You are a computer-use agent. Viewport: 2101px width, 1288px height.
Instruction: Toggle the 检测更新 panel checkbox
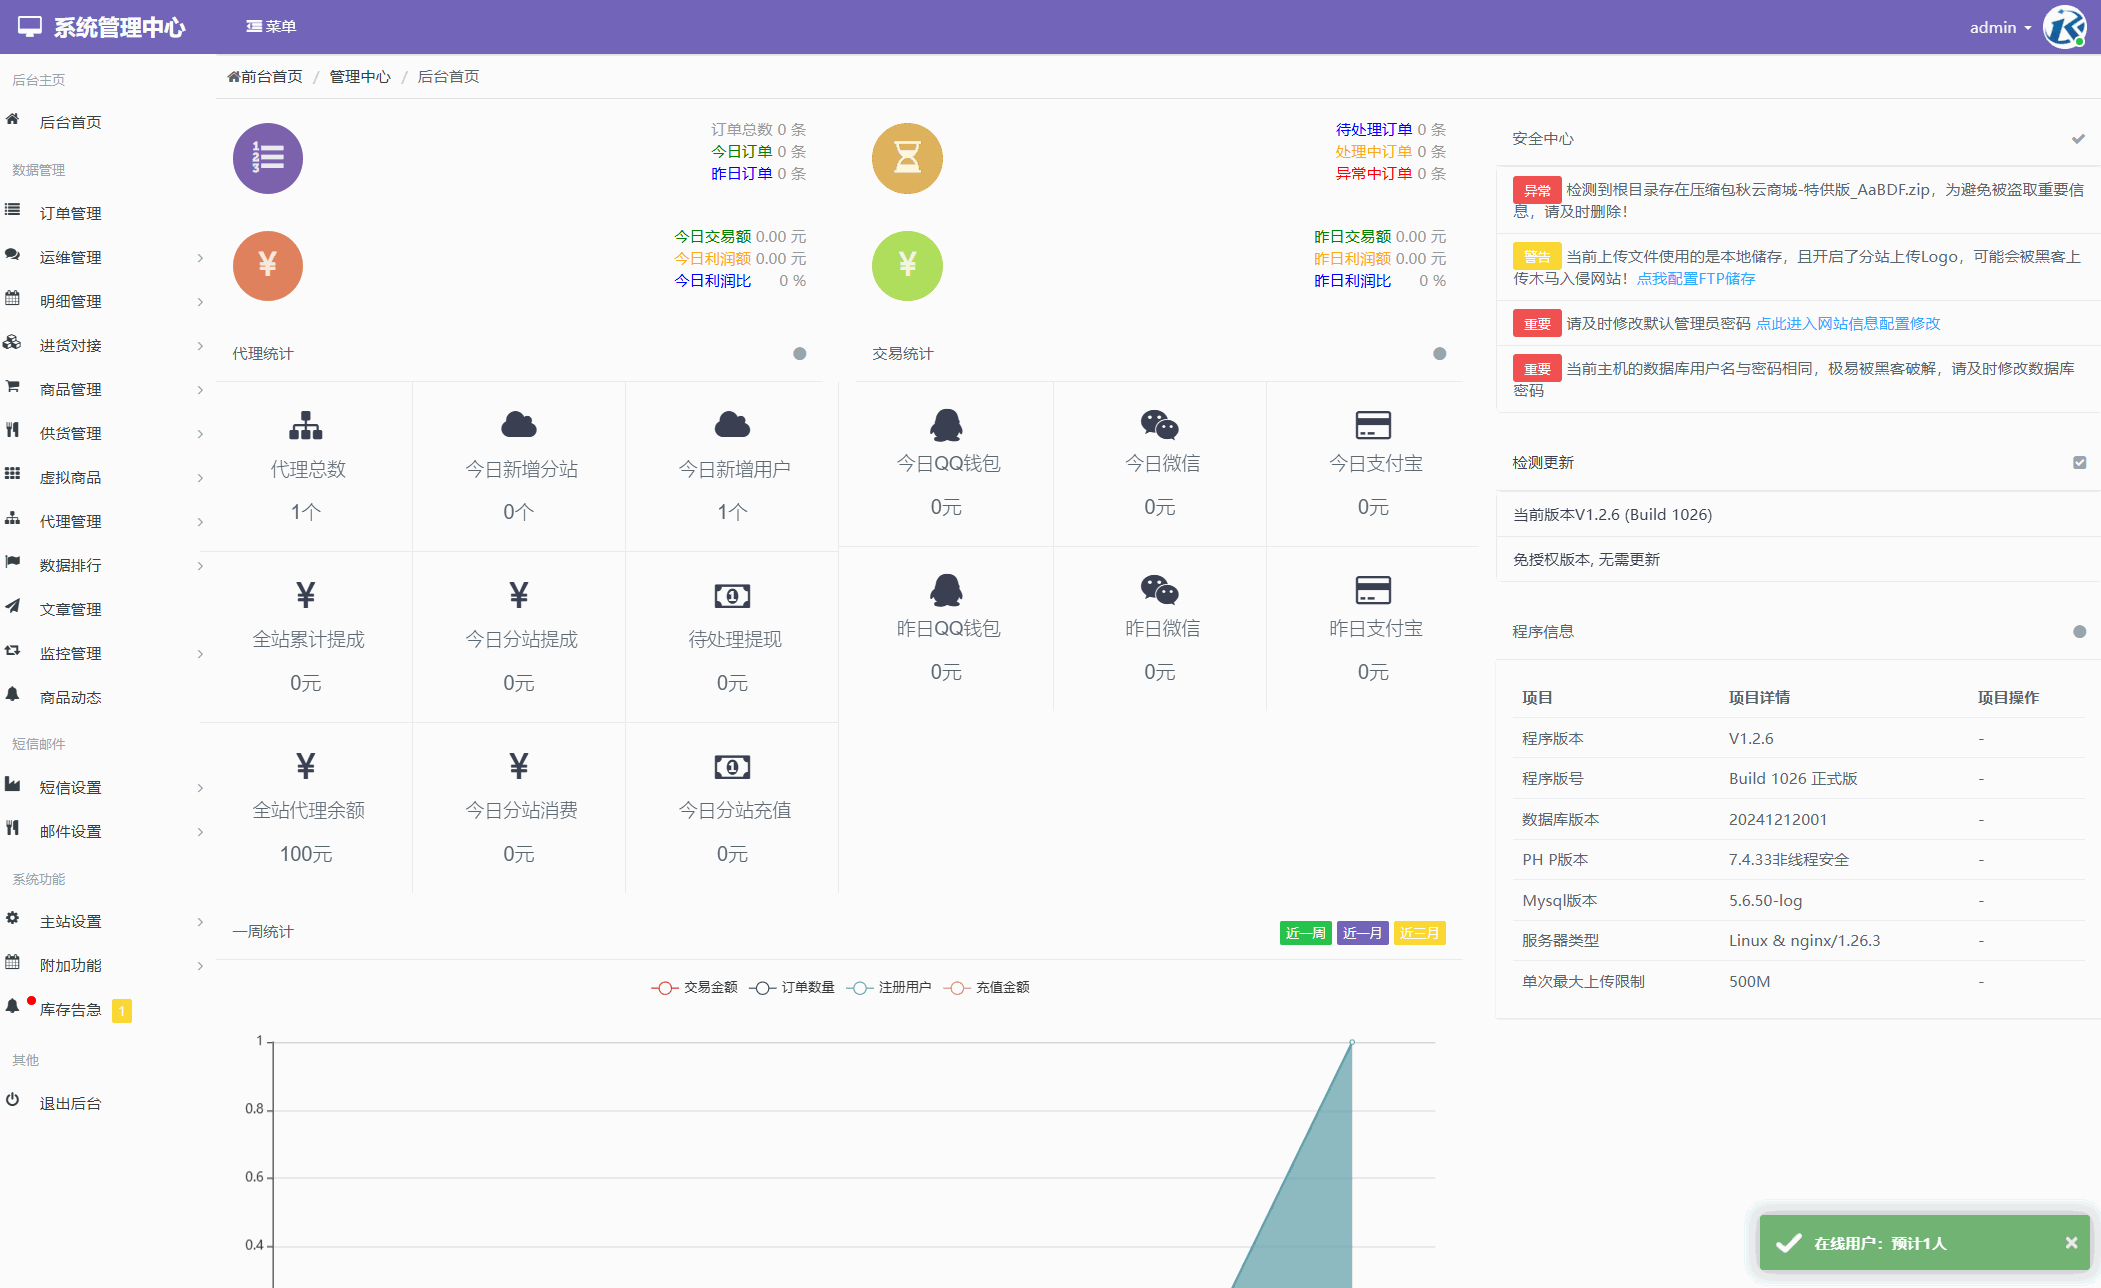coord(2079,462)
